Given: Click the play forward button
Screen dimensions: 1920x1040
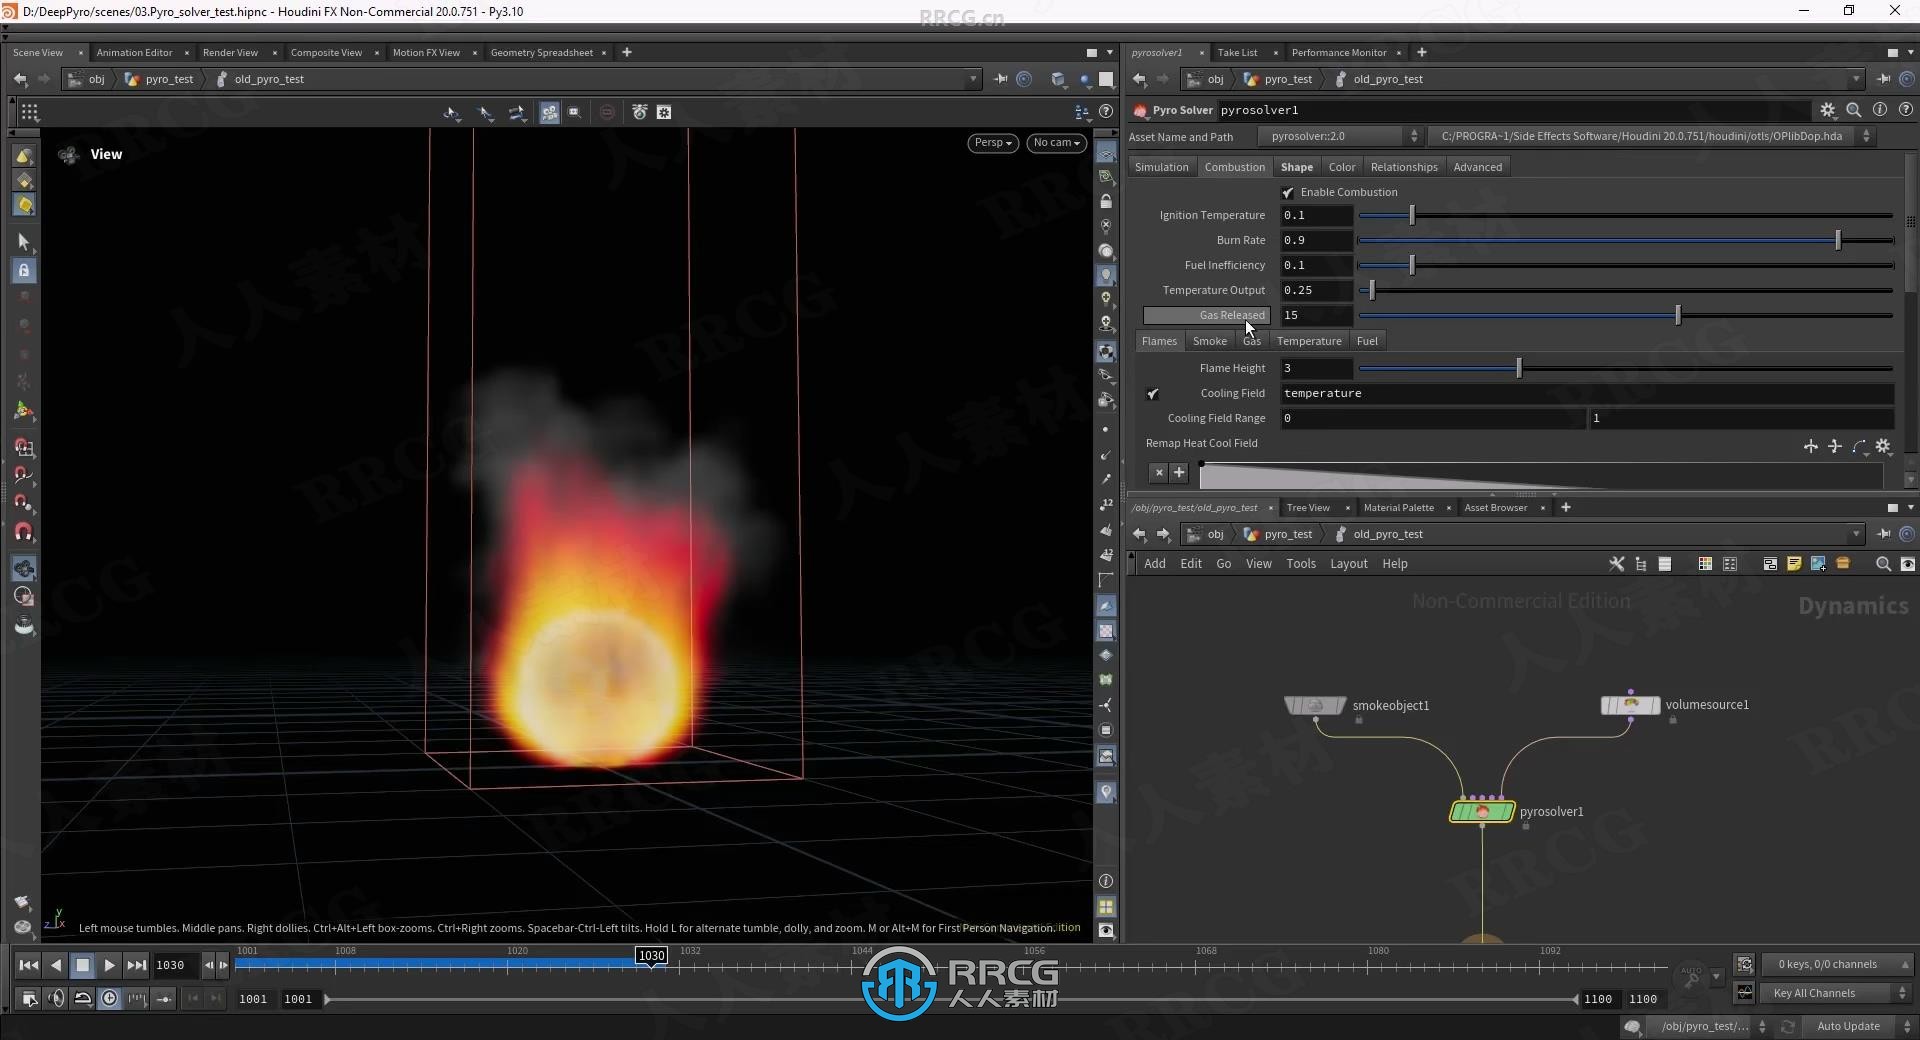Looking at the screenshot, I should (x=110, y=965).
